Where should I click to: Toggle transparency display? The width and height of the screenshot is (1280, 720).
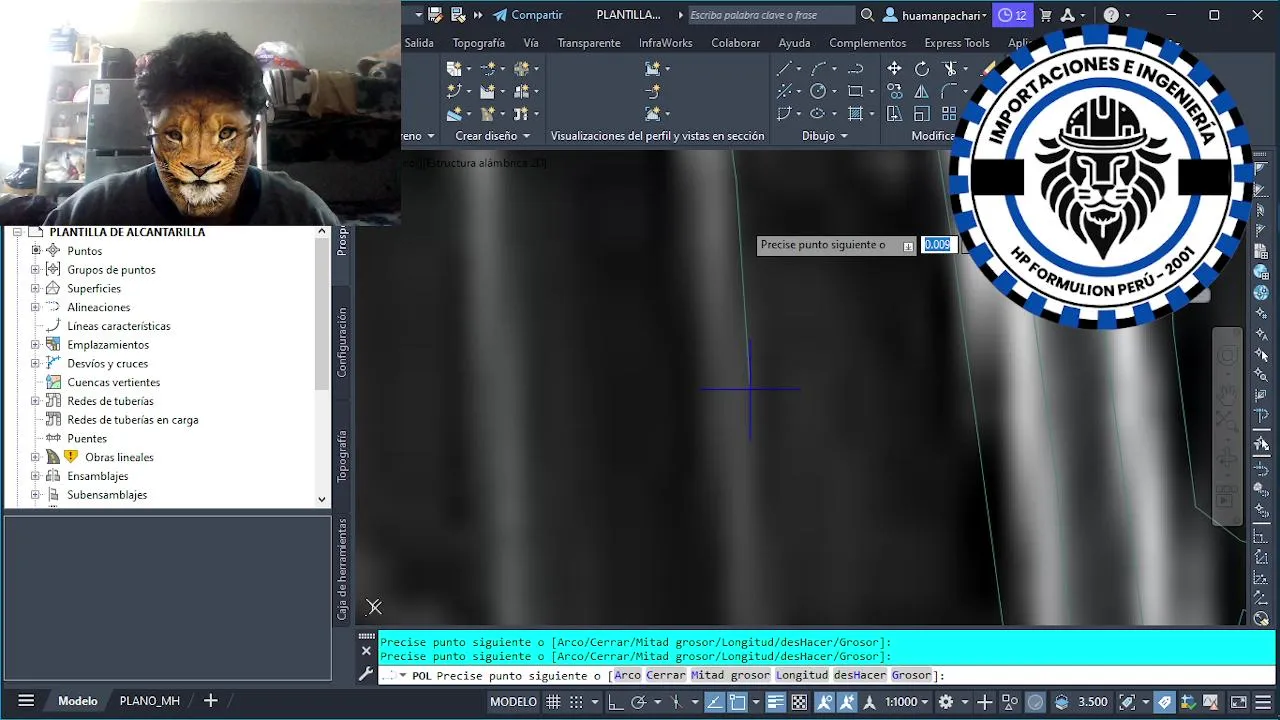coord(799,702)
